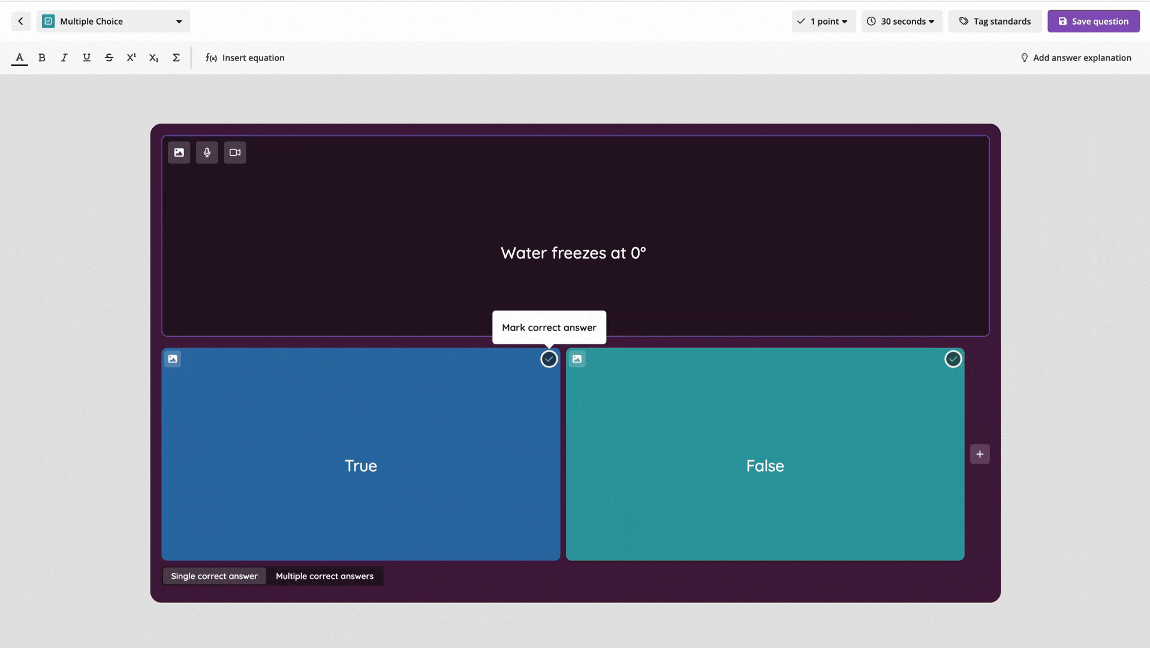Screen dimensions: 1150x648
Task: Open the Multiple Choice question type dropdown
Action: coord(113,21)
